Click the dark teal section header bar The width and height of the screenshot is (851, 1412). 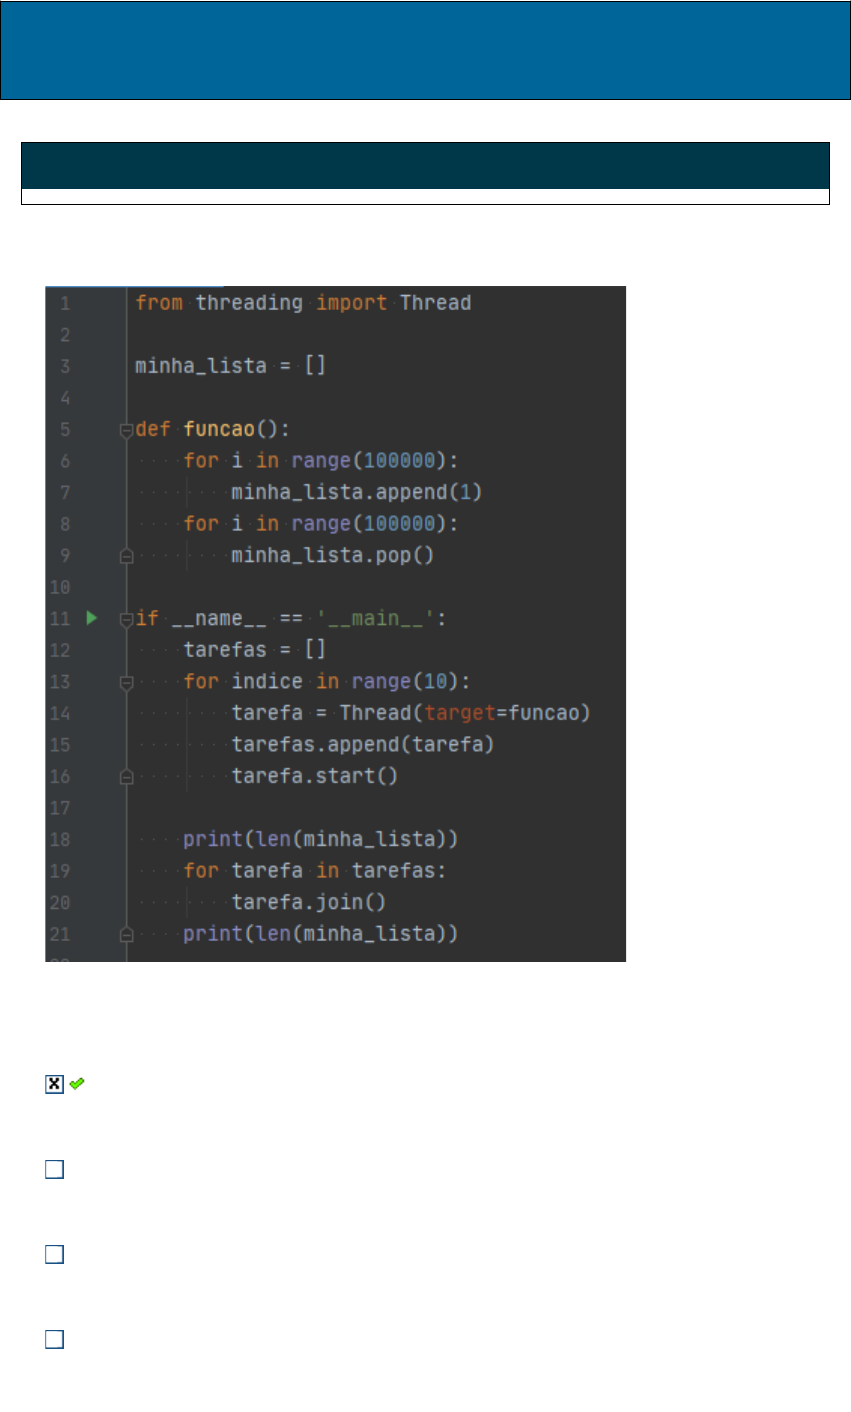425,166
